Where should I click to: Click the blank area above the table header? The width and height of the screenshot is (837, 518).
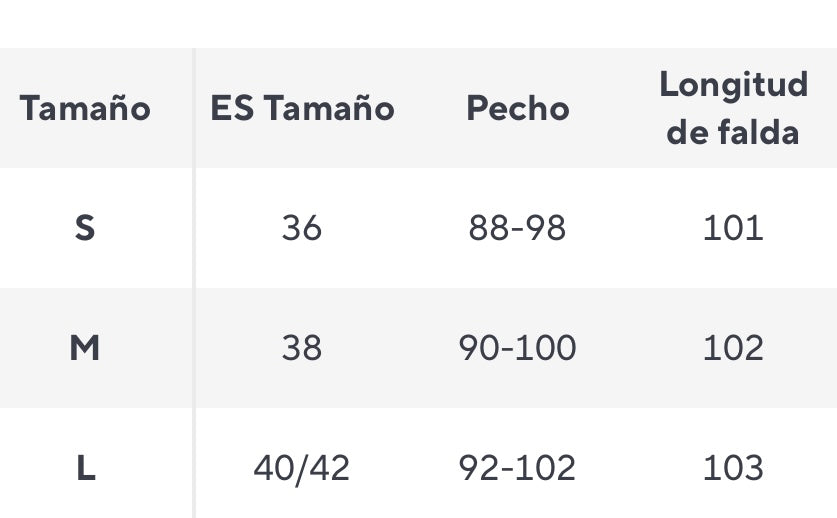[418, 24]
